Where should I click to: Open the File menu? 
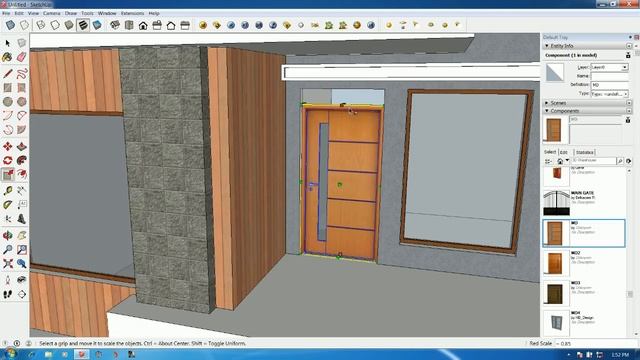(6, 13)
